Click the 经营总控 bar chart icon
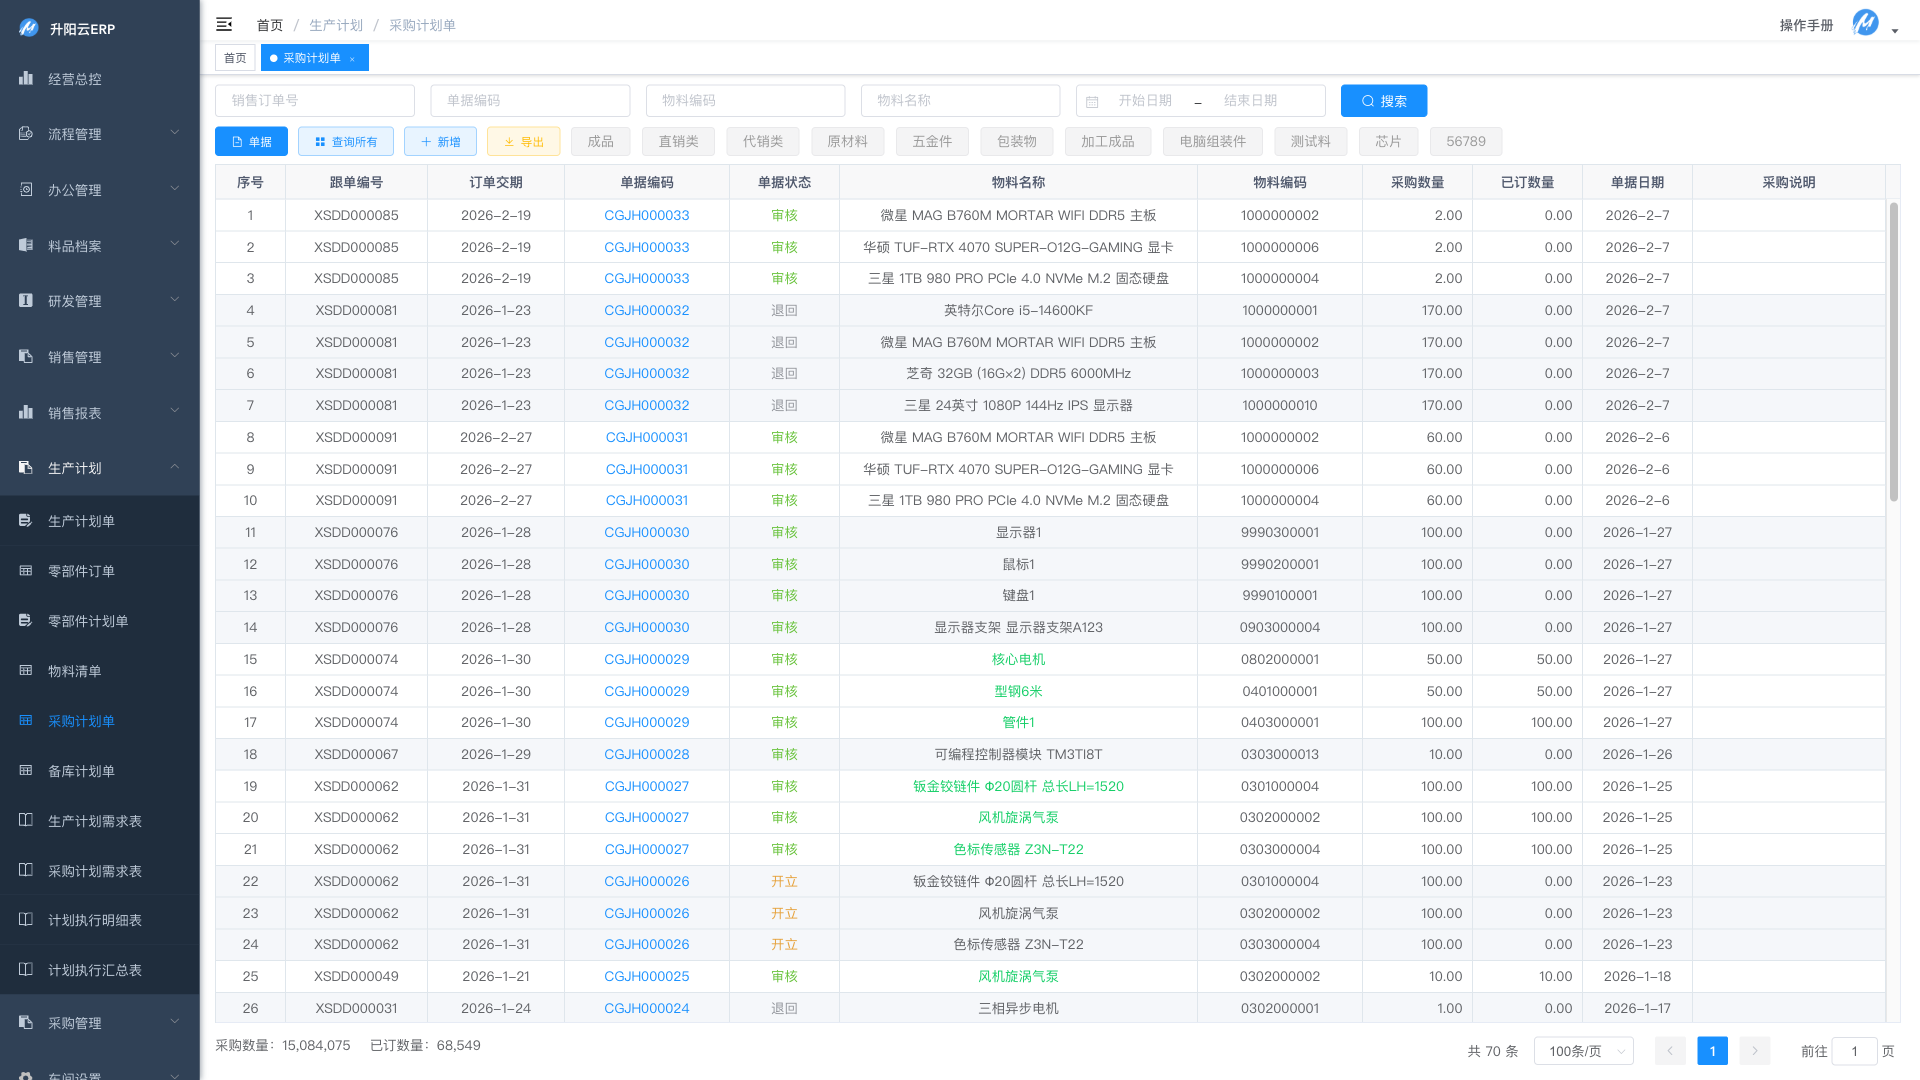The width and height of the screenshot is (1920, 1080). click(26, 78)
